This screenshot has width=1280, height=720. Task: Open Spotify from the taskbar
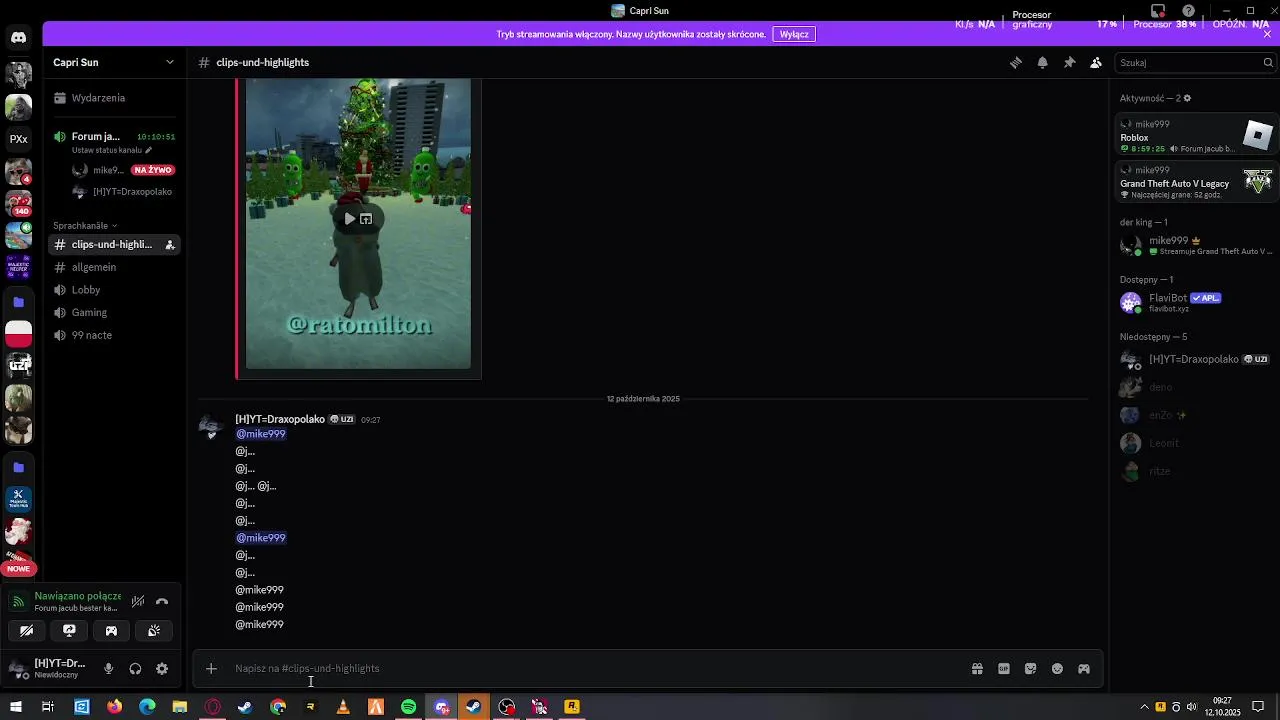click(x=408, y=707)
